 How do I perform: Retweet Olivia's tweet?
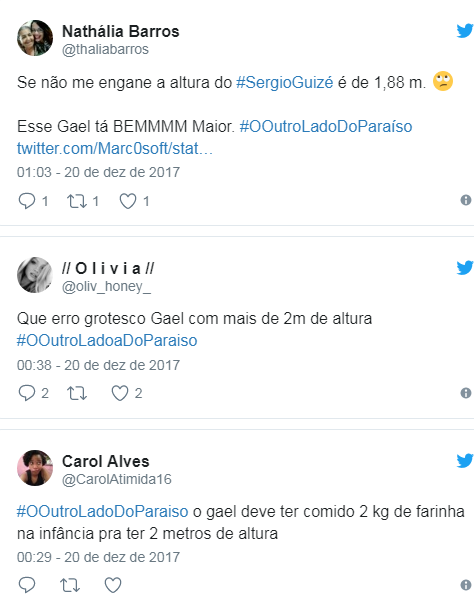tap(77, 393)
